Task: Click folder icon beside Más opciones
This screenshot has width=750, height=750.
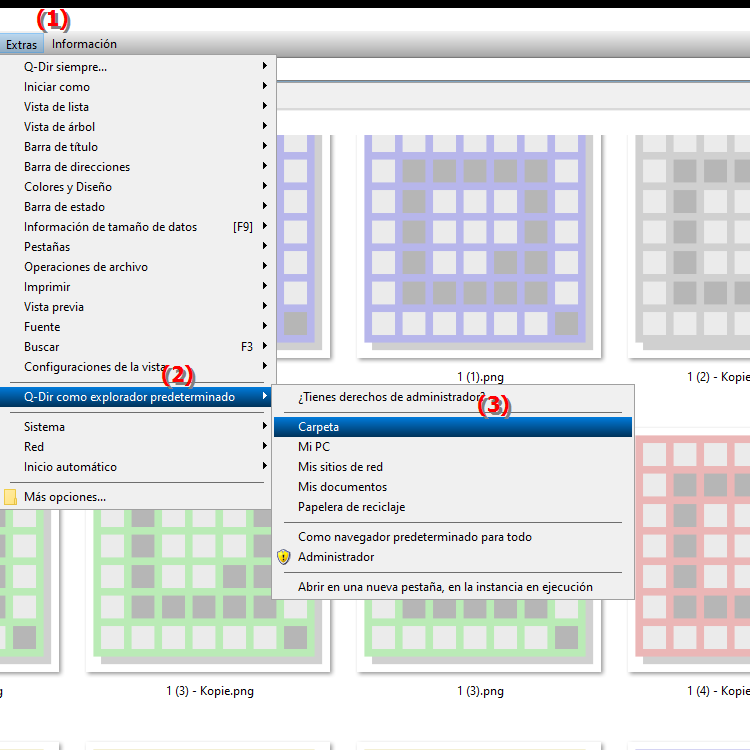Action: 11,497
